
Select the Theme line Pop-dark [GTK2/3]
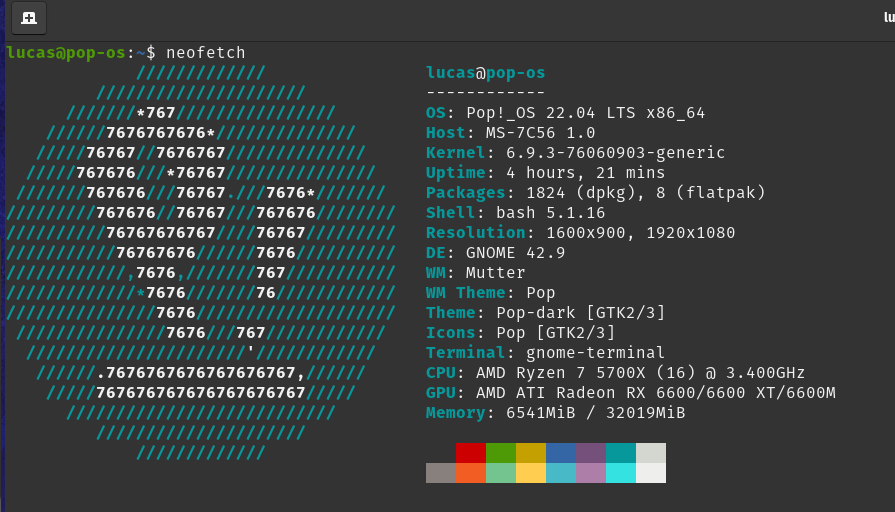pos(546,313)
